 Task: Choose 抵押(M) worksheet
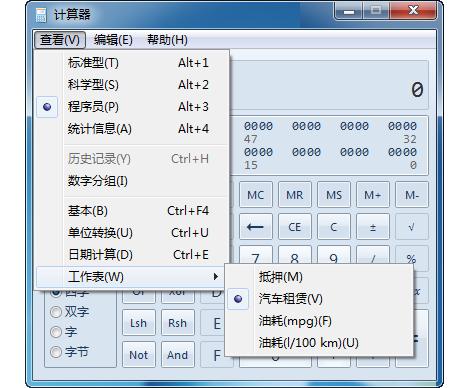tap(319, 277)
